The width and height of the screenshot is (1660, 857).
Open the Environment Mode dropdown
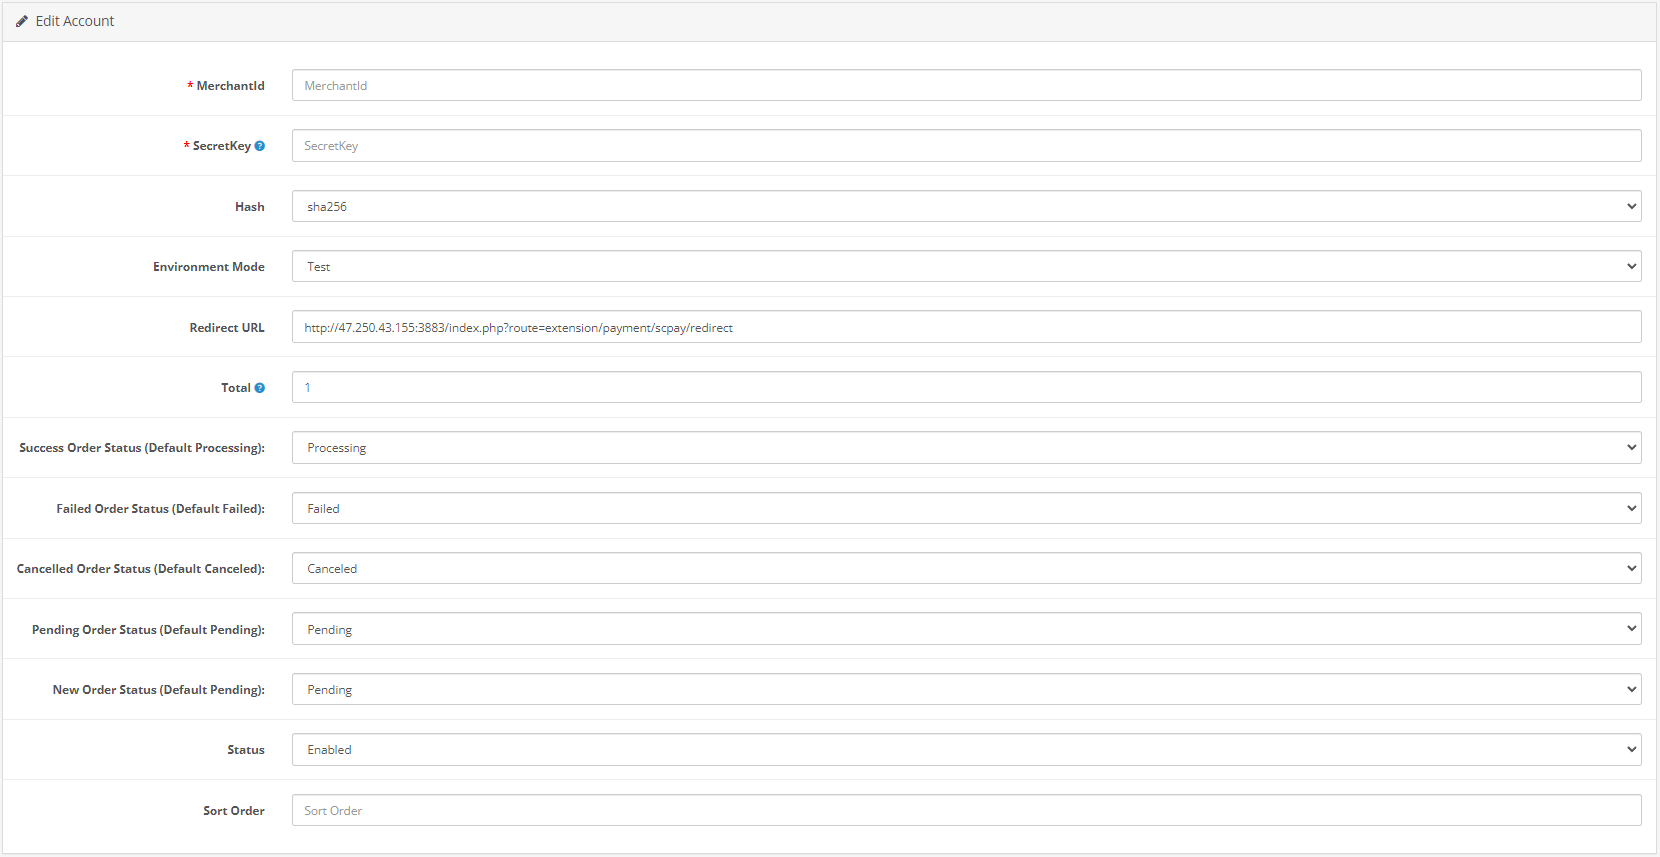(x=966, y=266)
